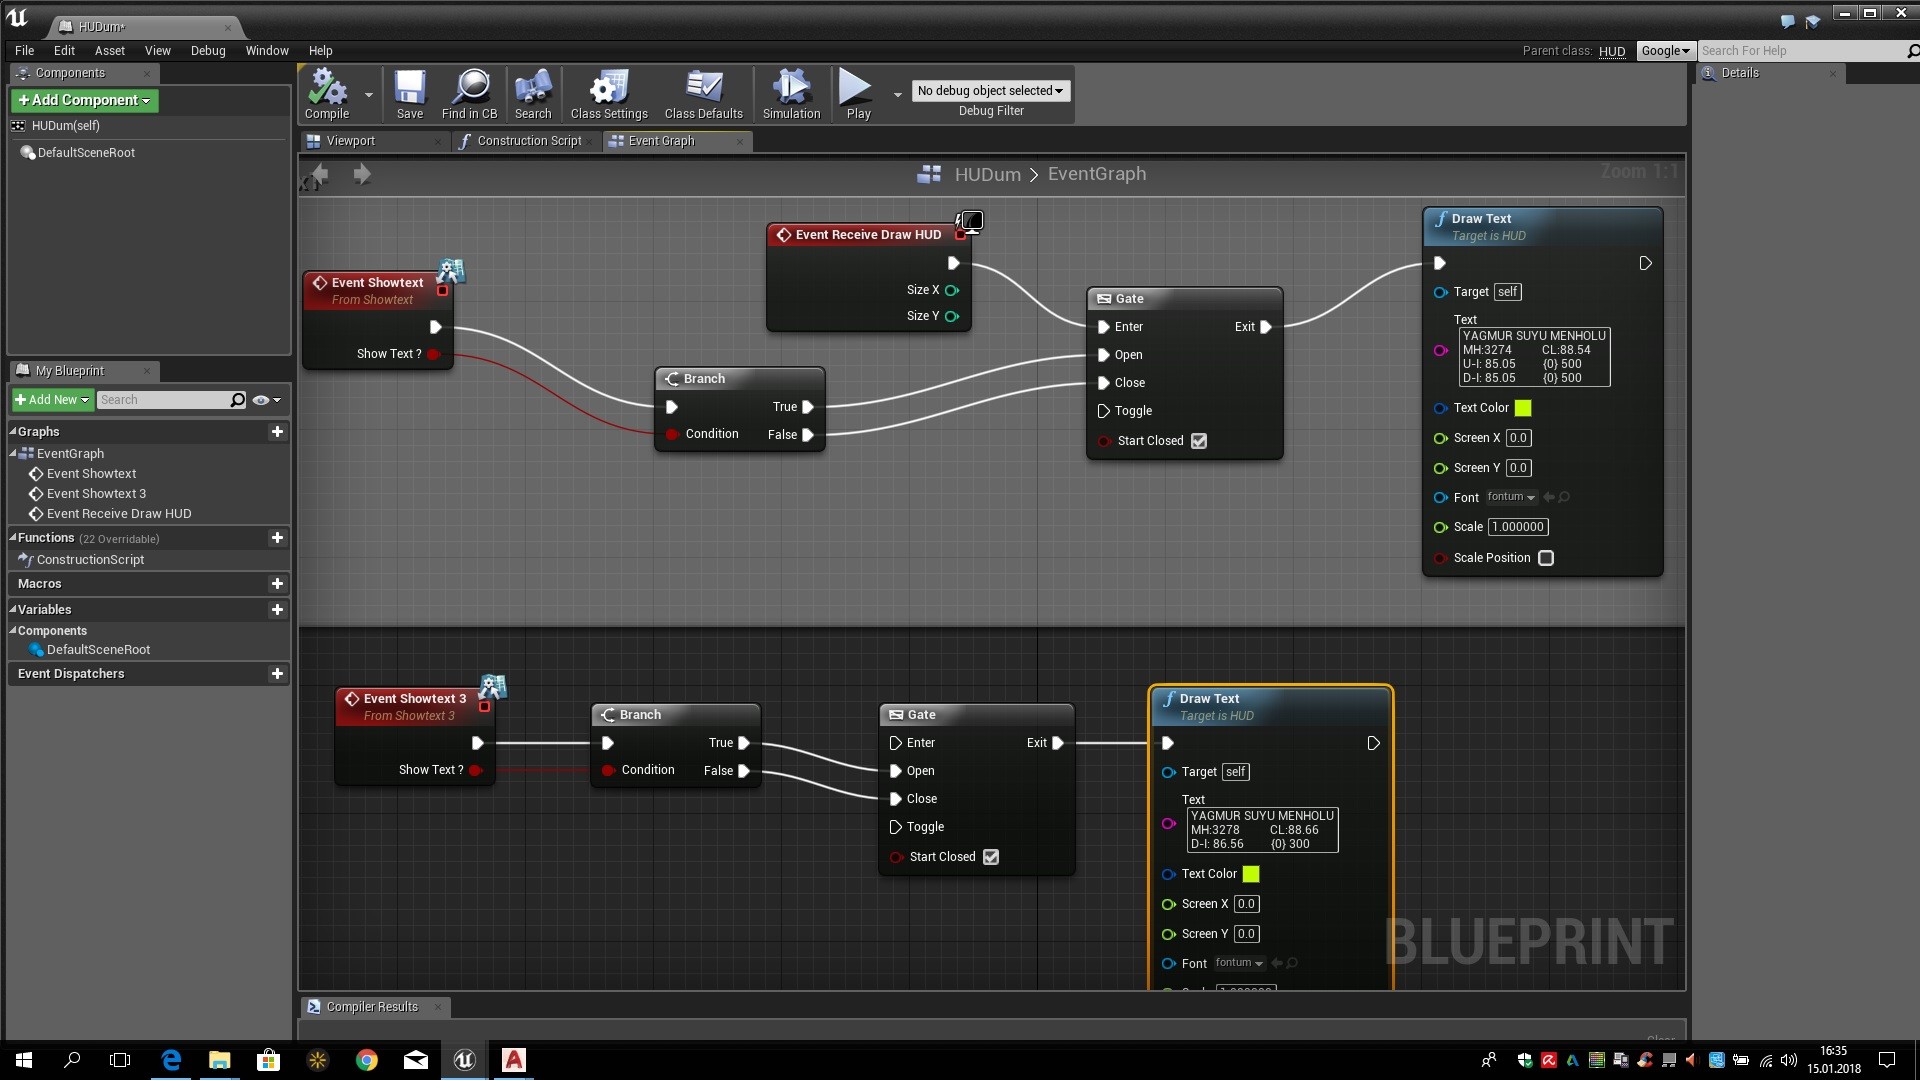Toggle Start Closed on lower Gate node

point(991,857)
